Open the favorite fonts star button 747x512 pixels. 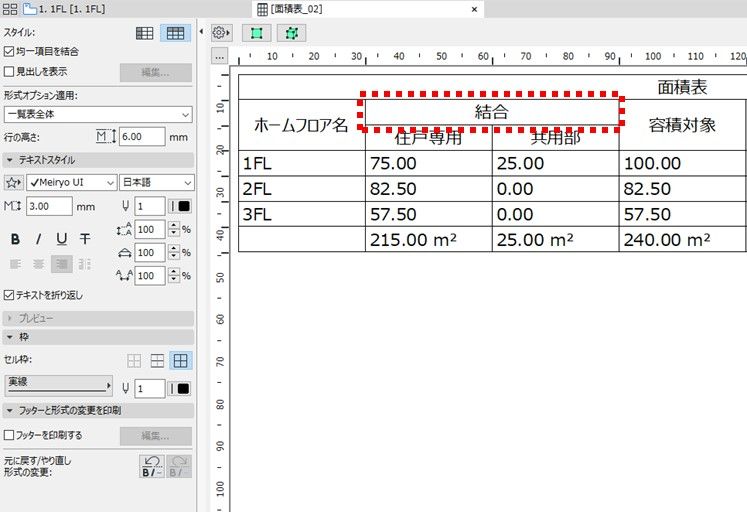click(13, 182)
